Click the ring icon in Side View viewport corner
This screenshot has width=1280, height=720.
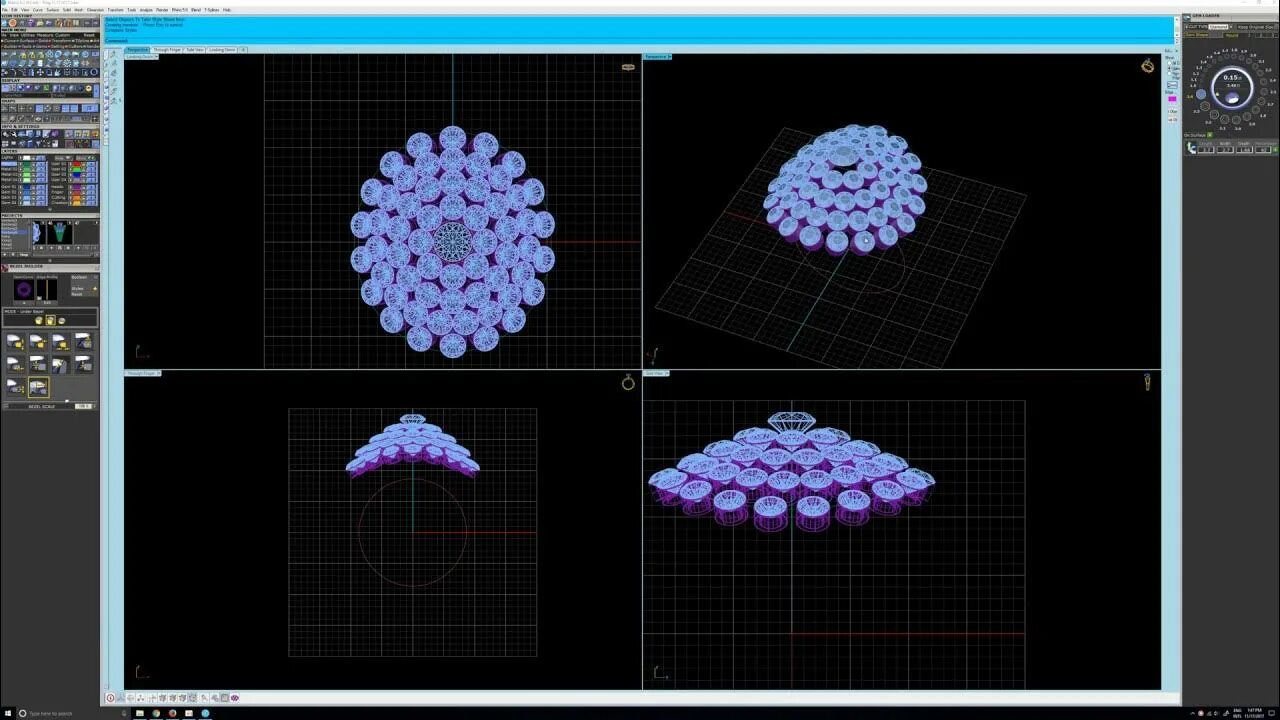[1147, 382]
